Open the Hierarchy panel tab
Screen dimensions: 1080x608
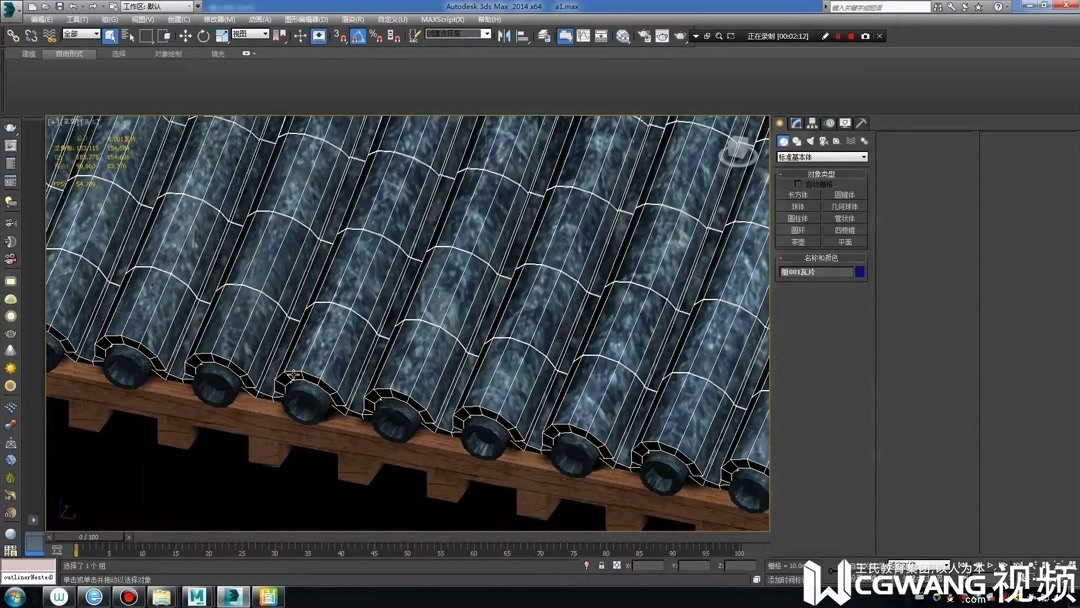click(812, 123)
